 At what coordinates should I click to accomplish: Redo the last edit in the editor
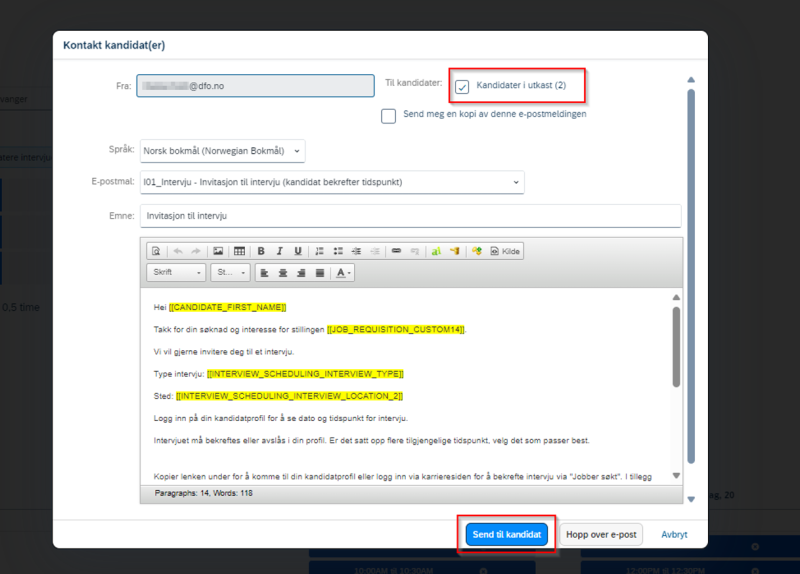[x=196, y=251]
